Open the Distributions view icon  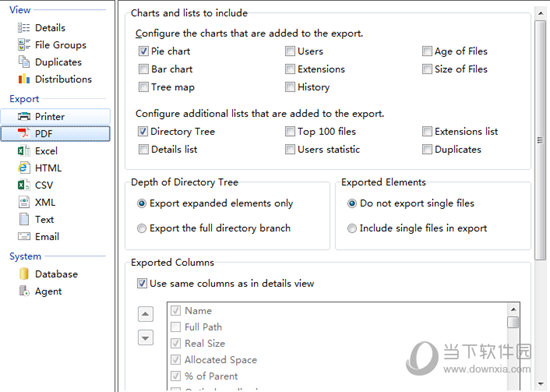click(x=24, y=79)
